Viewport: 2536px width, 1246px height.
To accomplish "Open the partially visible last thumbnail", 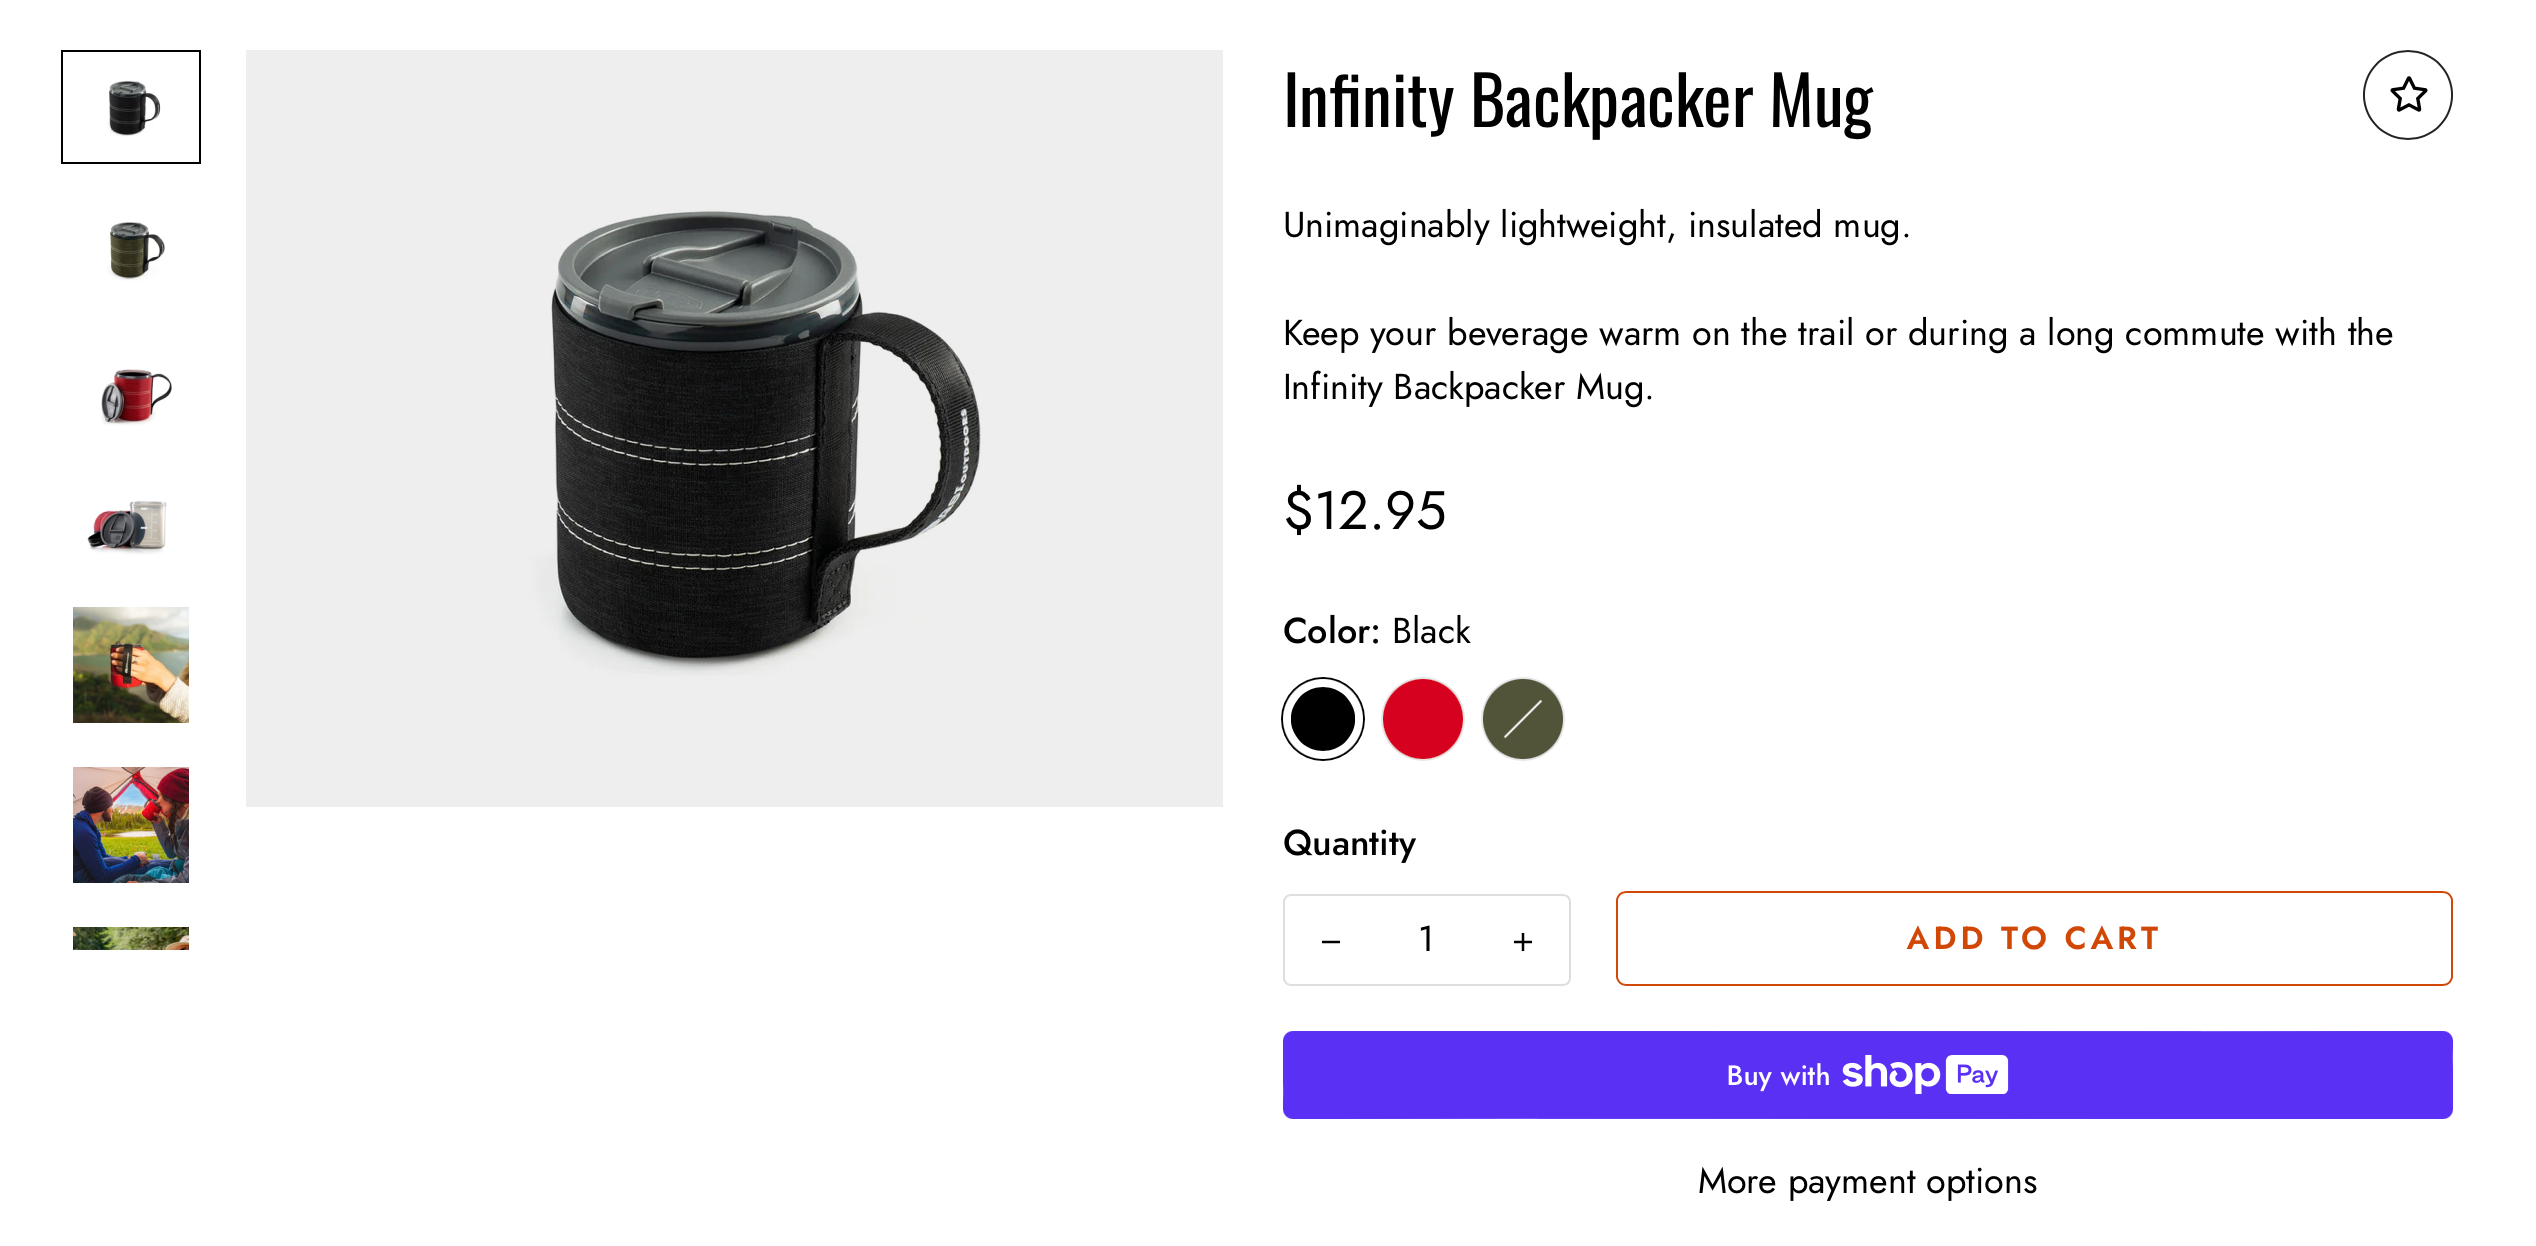I will [131, 938].
